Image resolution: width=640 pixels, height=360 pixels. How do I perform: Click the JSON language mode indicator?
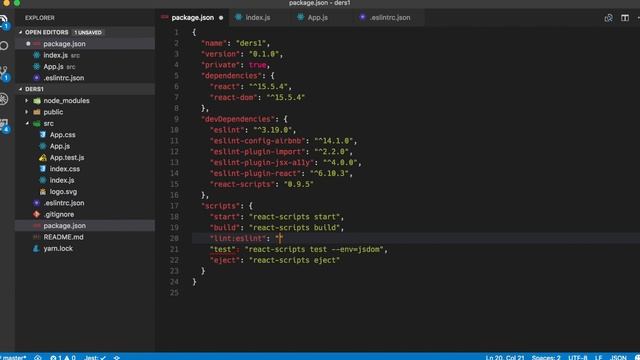[x=618, y=358]
